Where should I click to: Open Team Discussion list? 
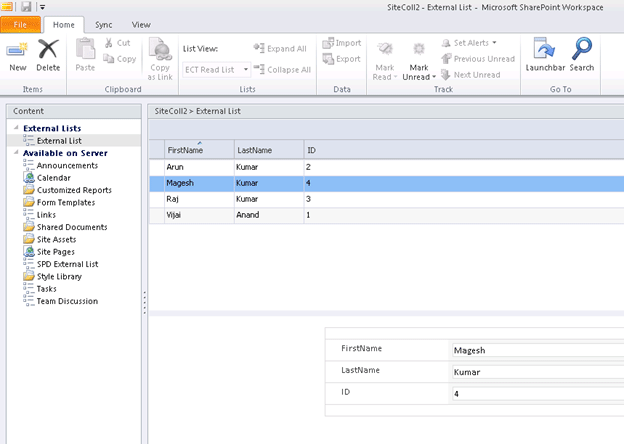pos(67,301)
